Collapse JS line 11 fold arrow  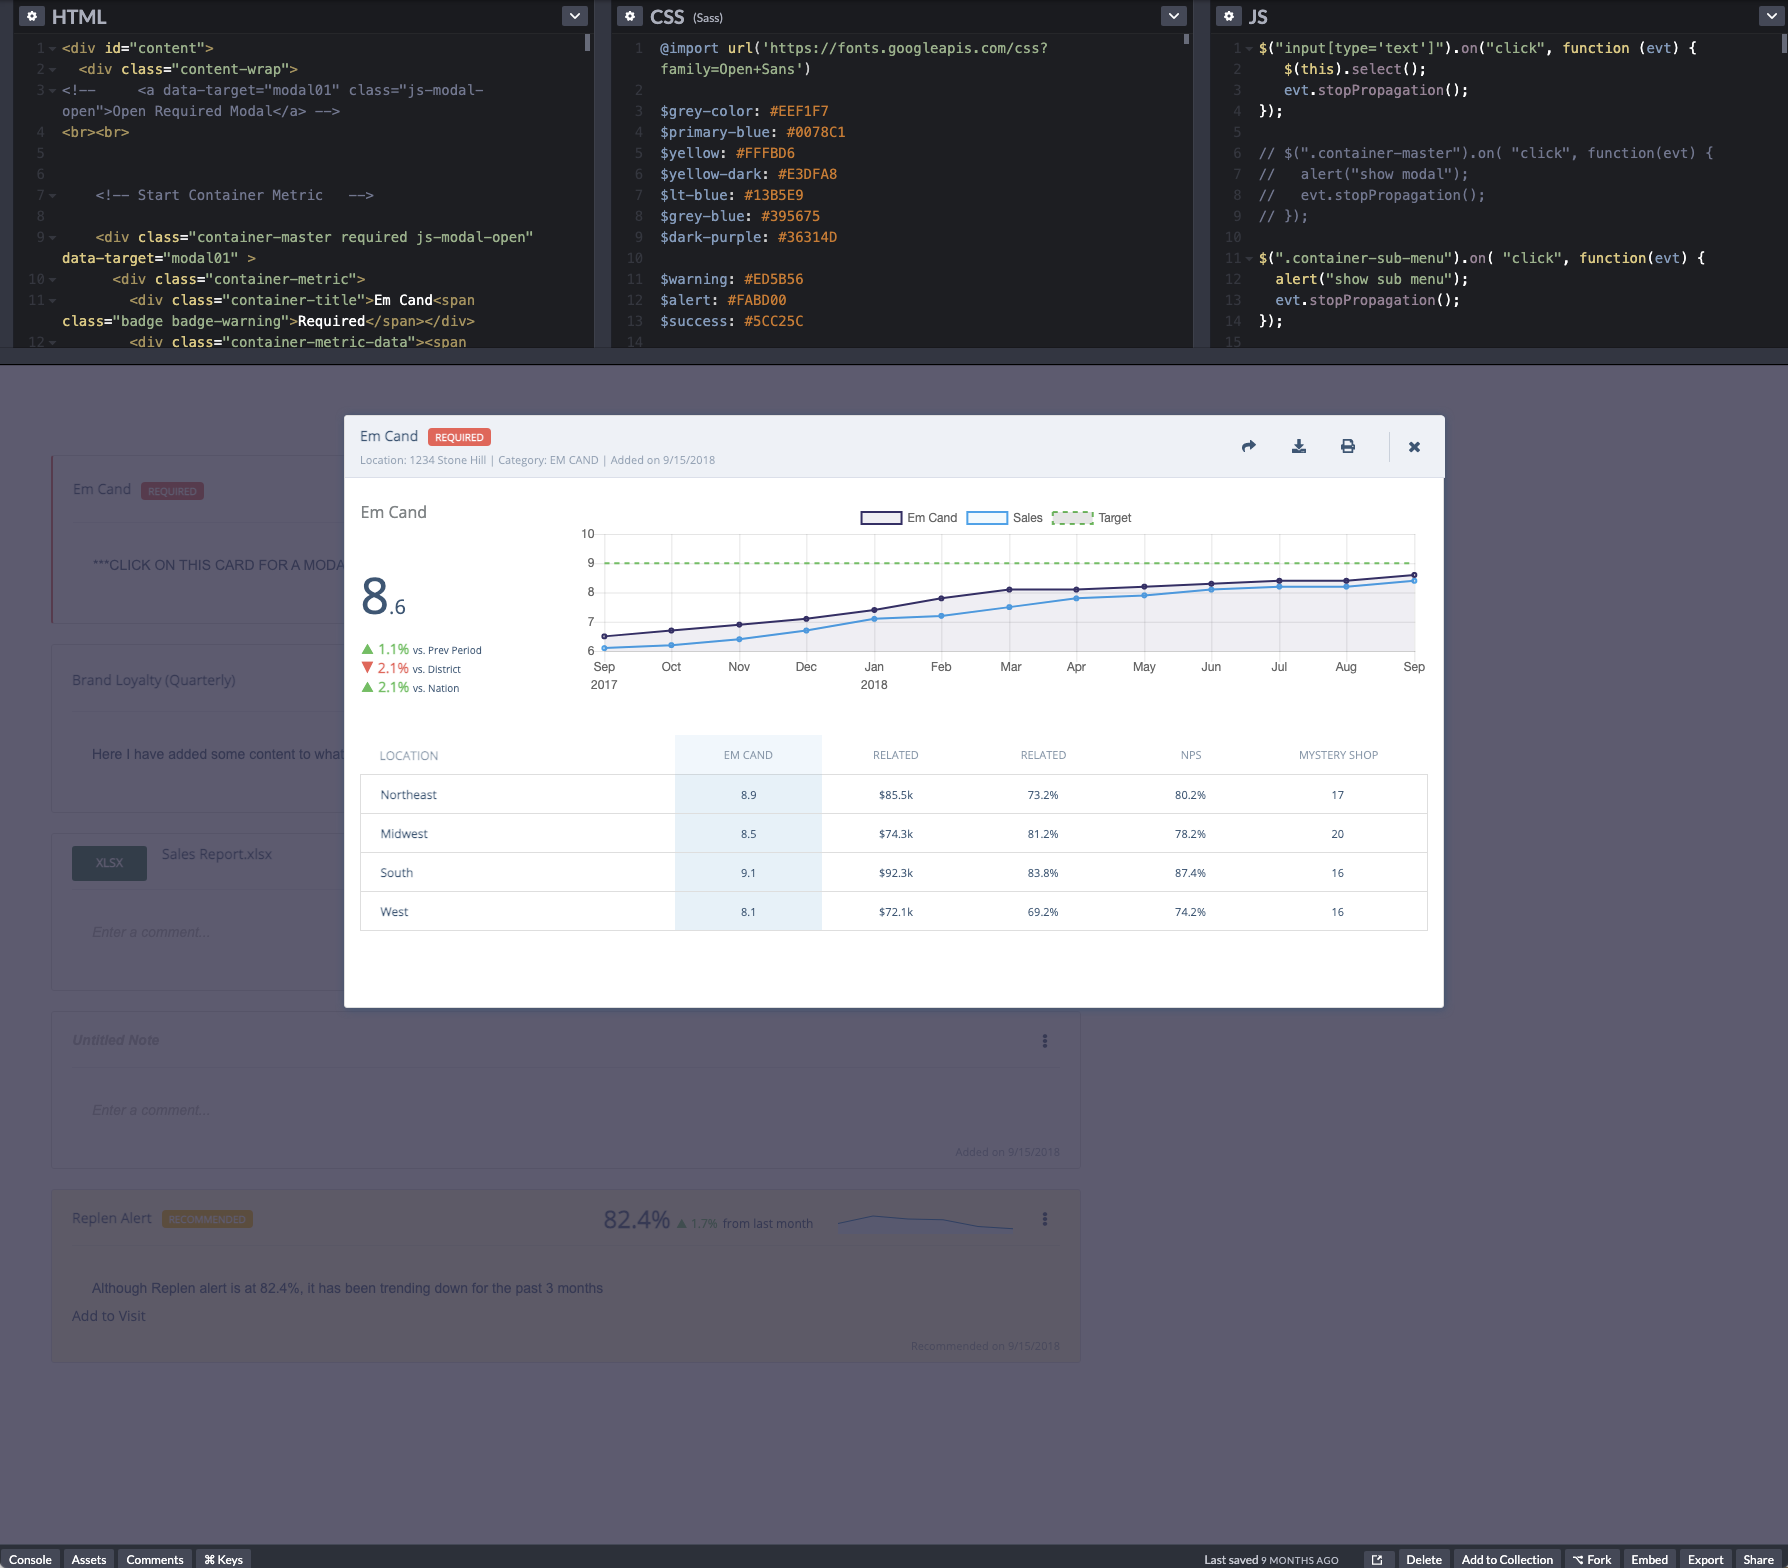pyautogui.click(x=1249, y=258)
